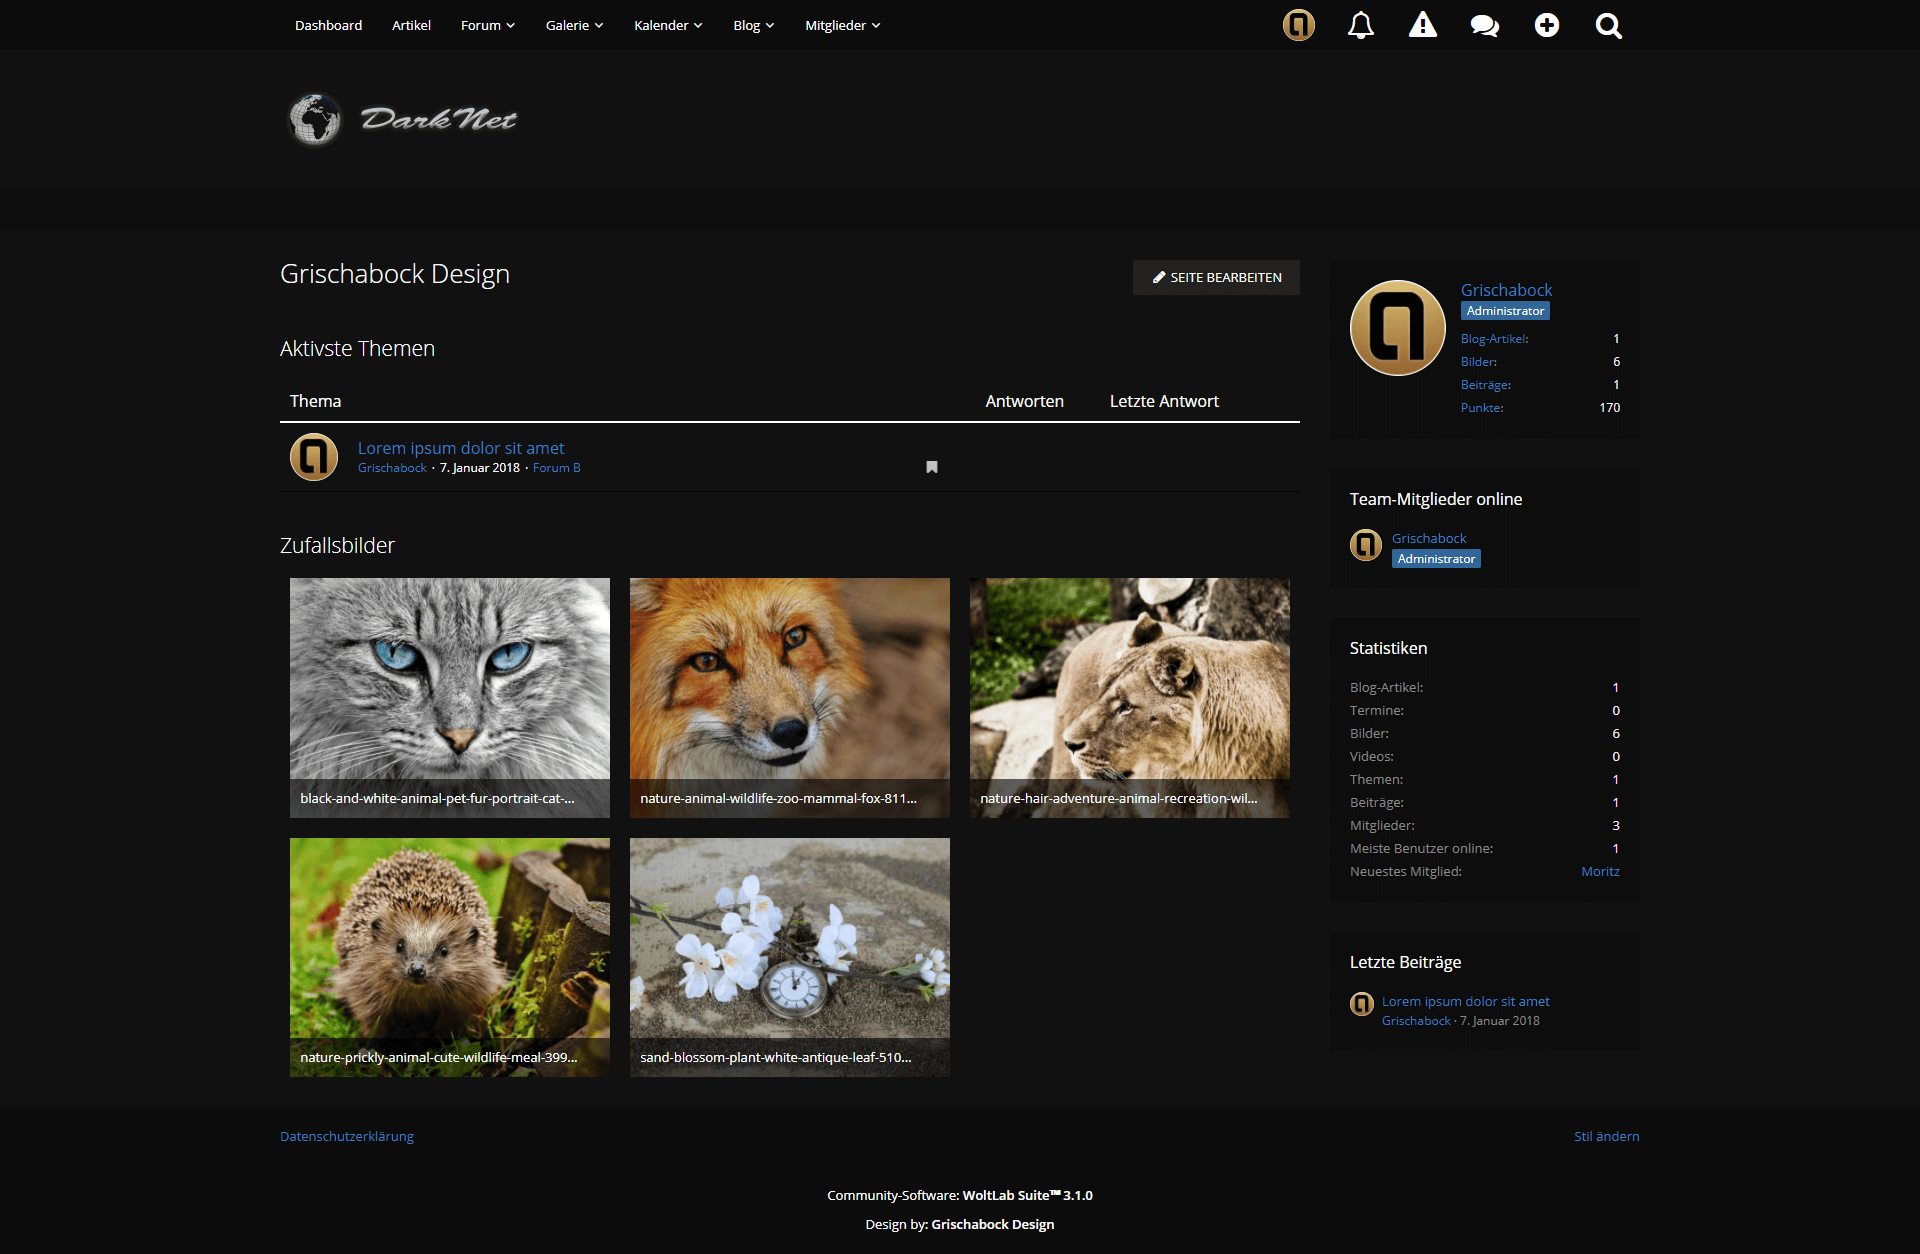Image resolution: width=1920 pixels, height=1254 pixels.
Task: Expand the Forum dropdown menu
Action: [x=487, y=25]
